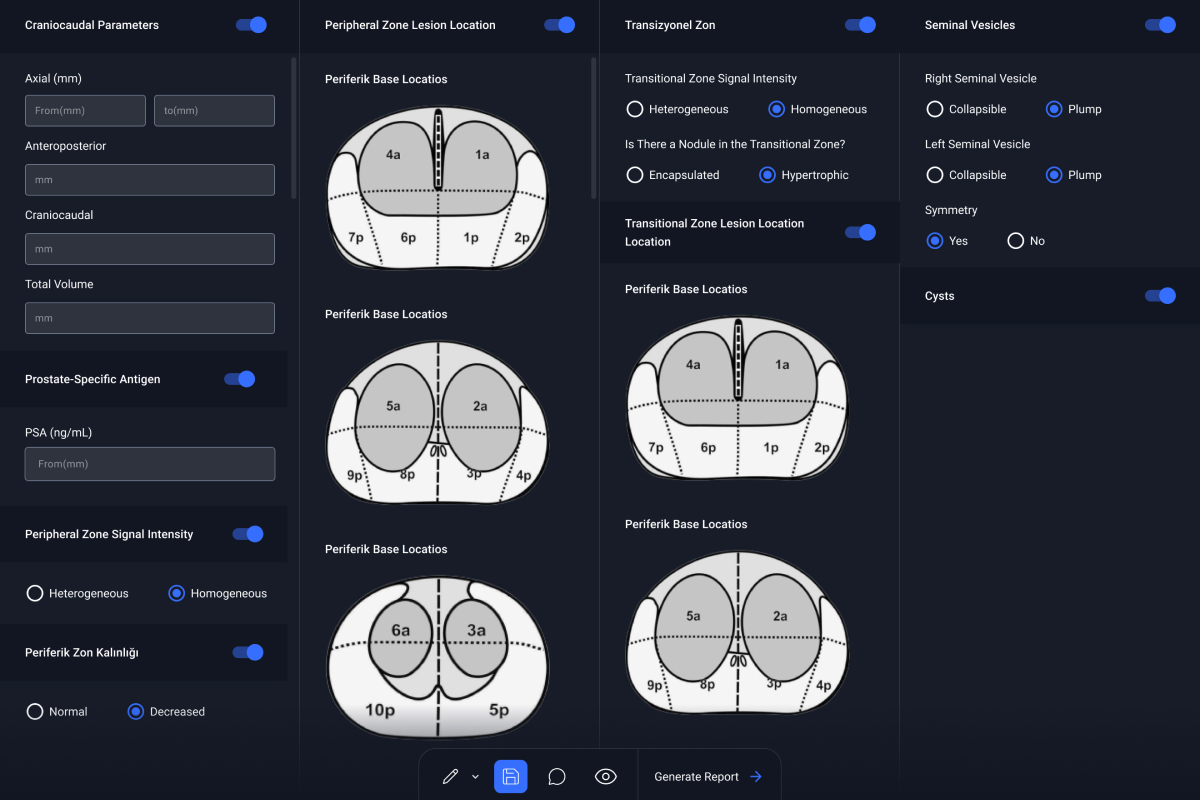Click Generate Report button
The width and height of the screenshot is (1200, 800).
(x=708, y=777)
